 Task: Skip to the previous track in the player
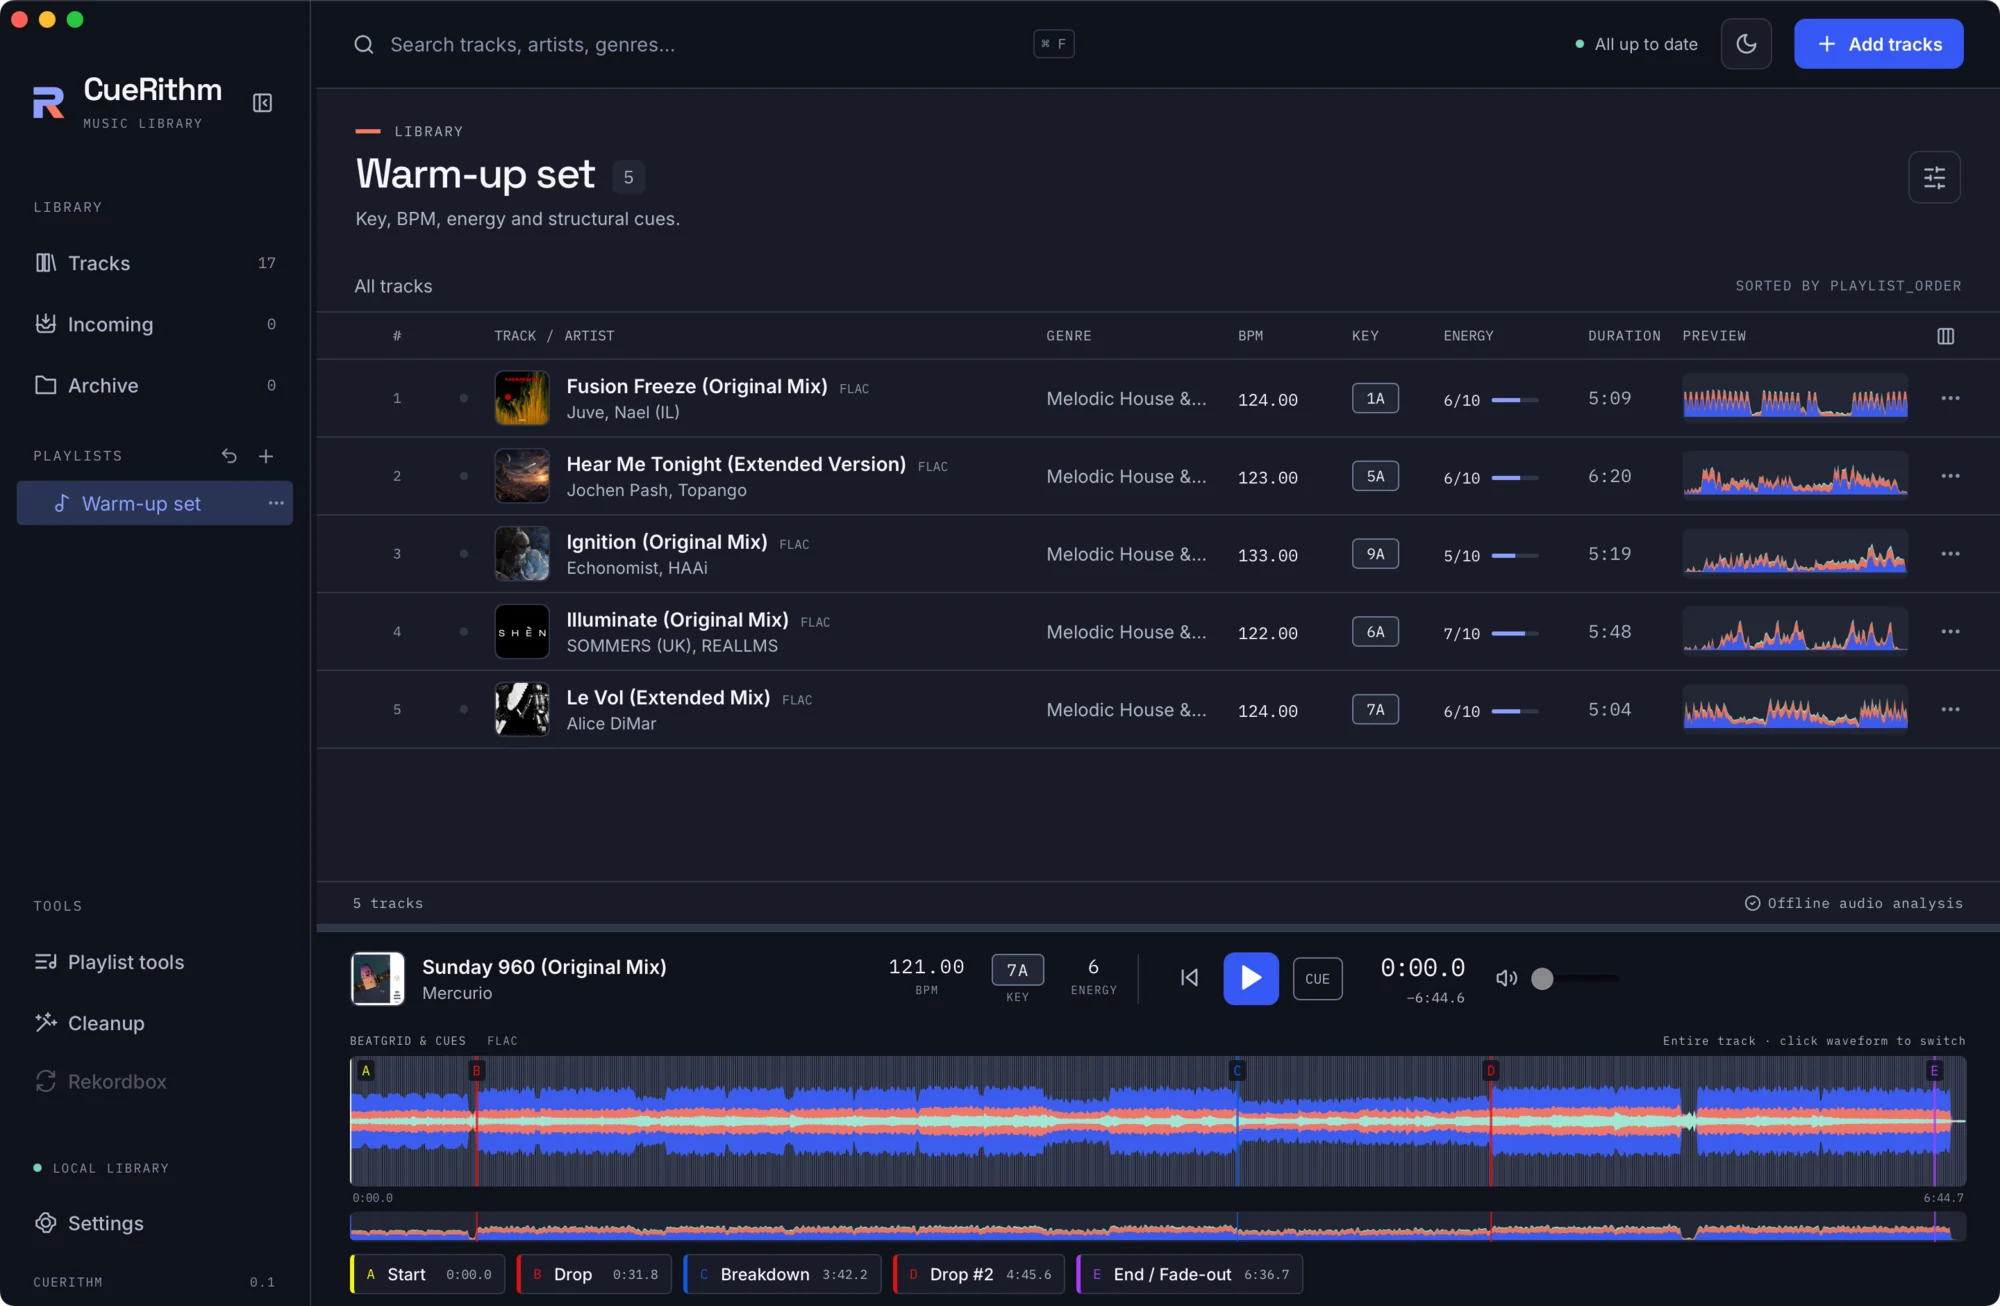tap(1189, 978)
